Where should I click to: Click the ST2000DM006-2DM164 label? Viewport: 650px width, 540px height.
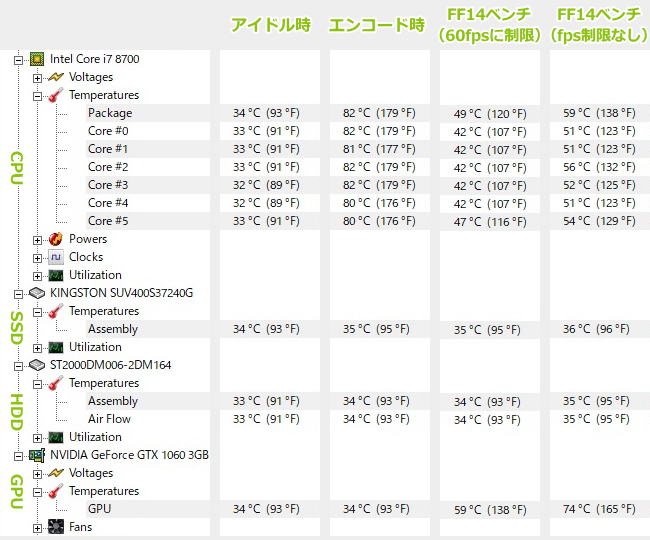click(111, 365)
